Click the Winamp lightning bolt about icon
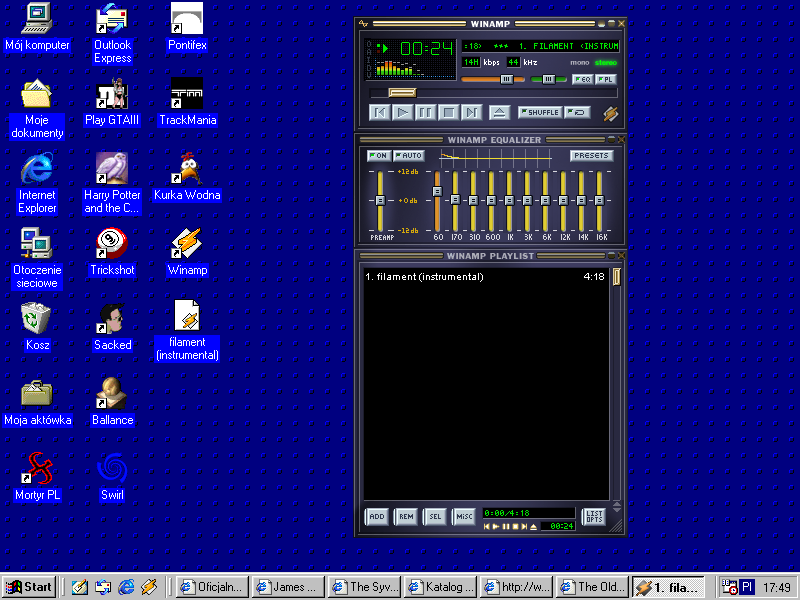The image size is (800, 600). coord(610,113)
